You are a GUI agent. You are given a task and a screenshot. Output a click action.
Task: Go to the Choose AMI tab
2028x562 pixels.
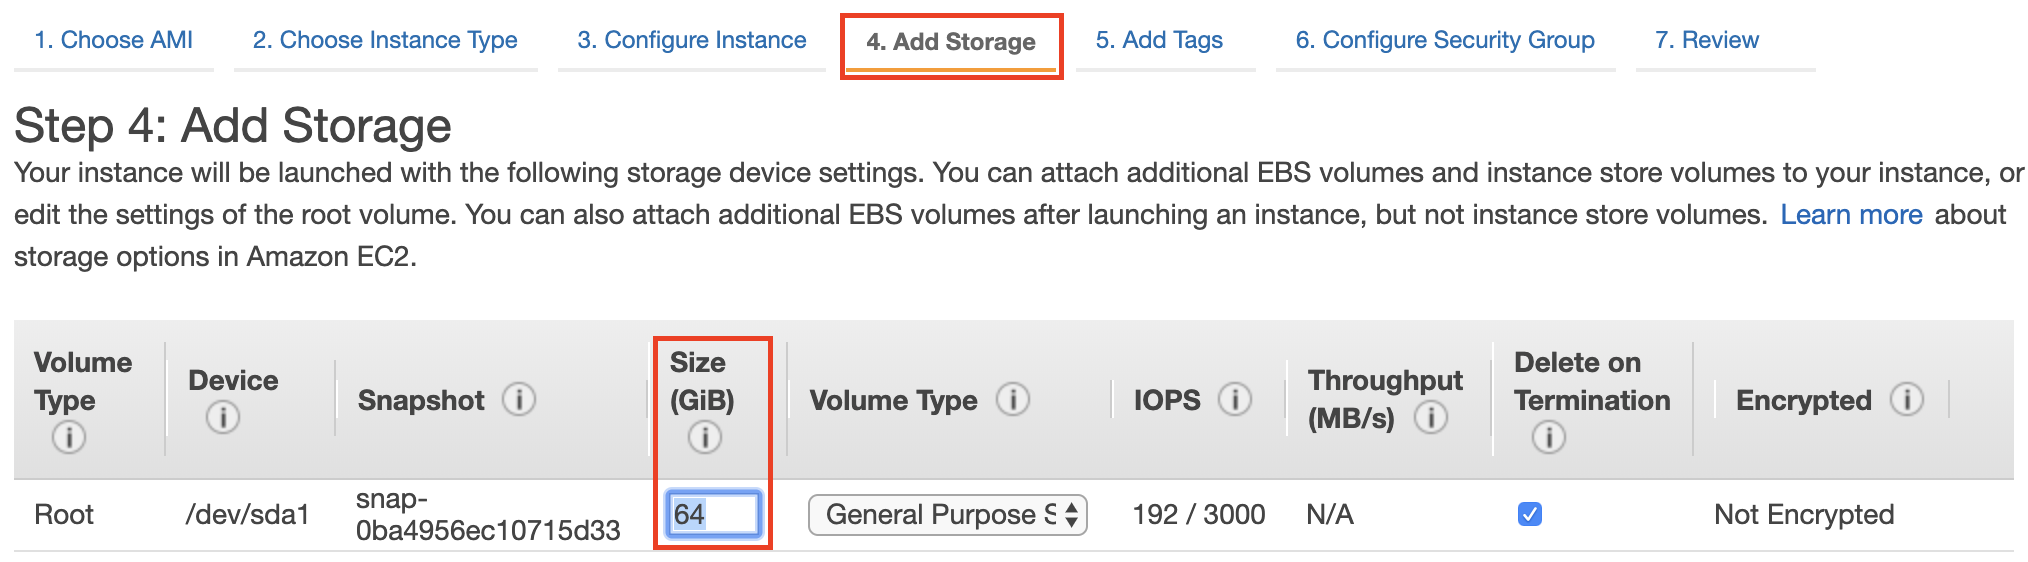(x=113, y=40)
